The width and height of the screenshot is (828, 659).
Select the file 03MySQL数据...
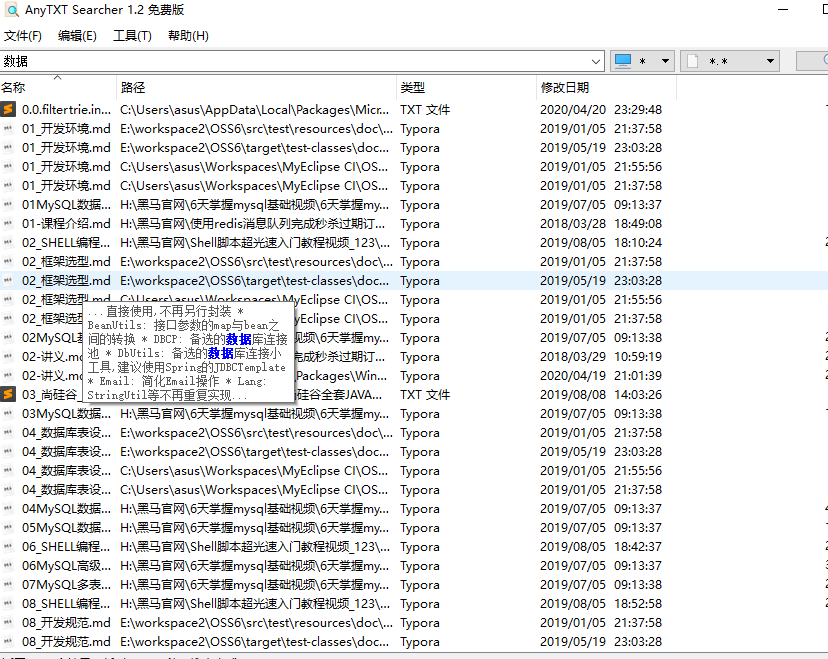[67, 413]
